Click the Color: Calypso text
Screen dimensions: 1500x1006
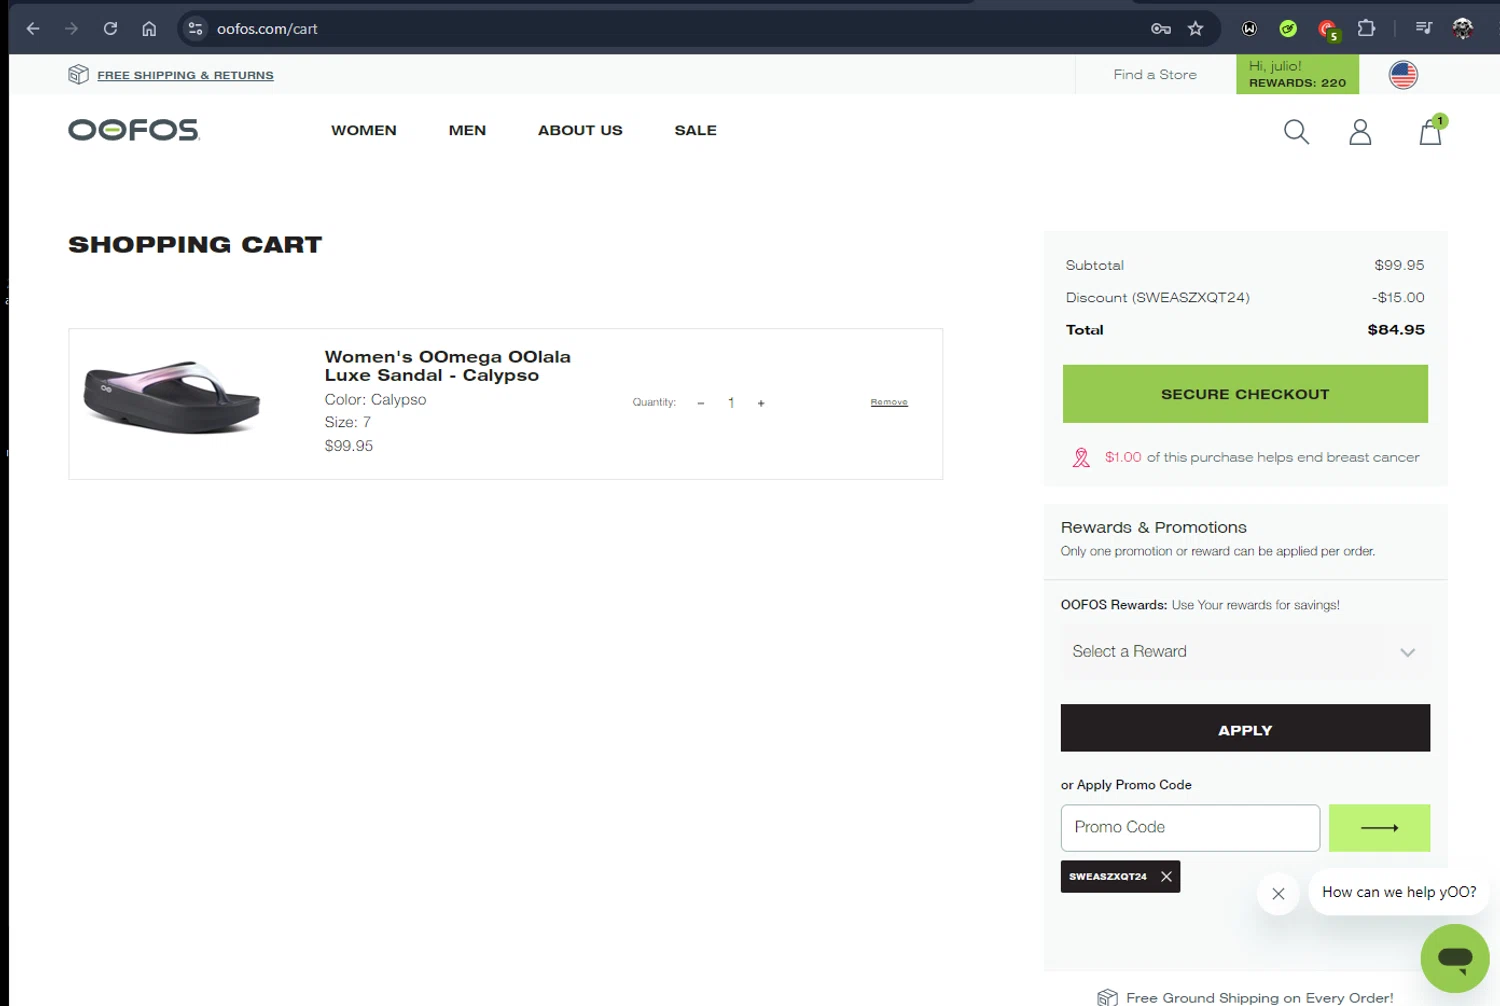tap(375, 399)
